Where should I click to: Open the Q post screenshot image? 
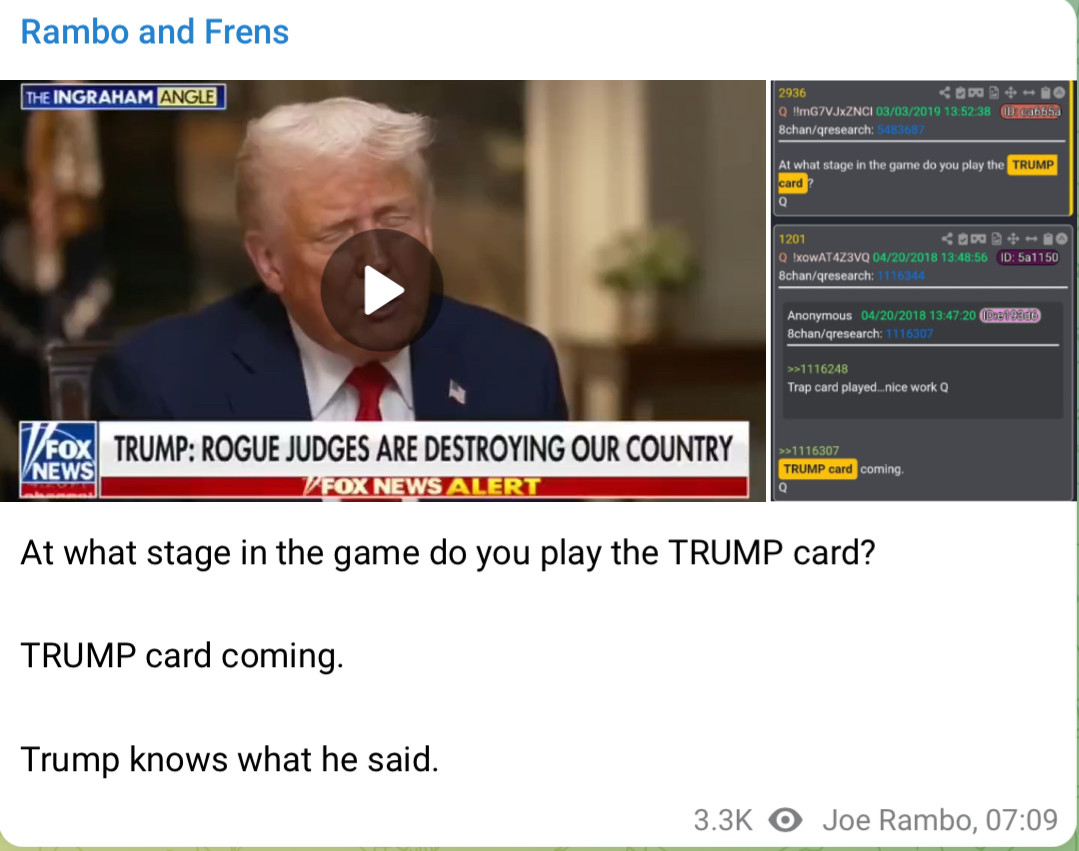[x=921, y=290]
